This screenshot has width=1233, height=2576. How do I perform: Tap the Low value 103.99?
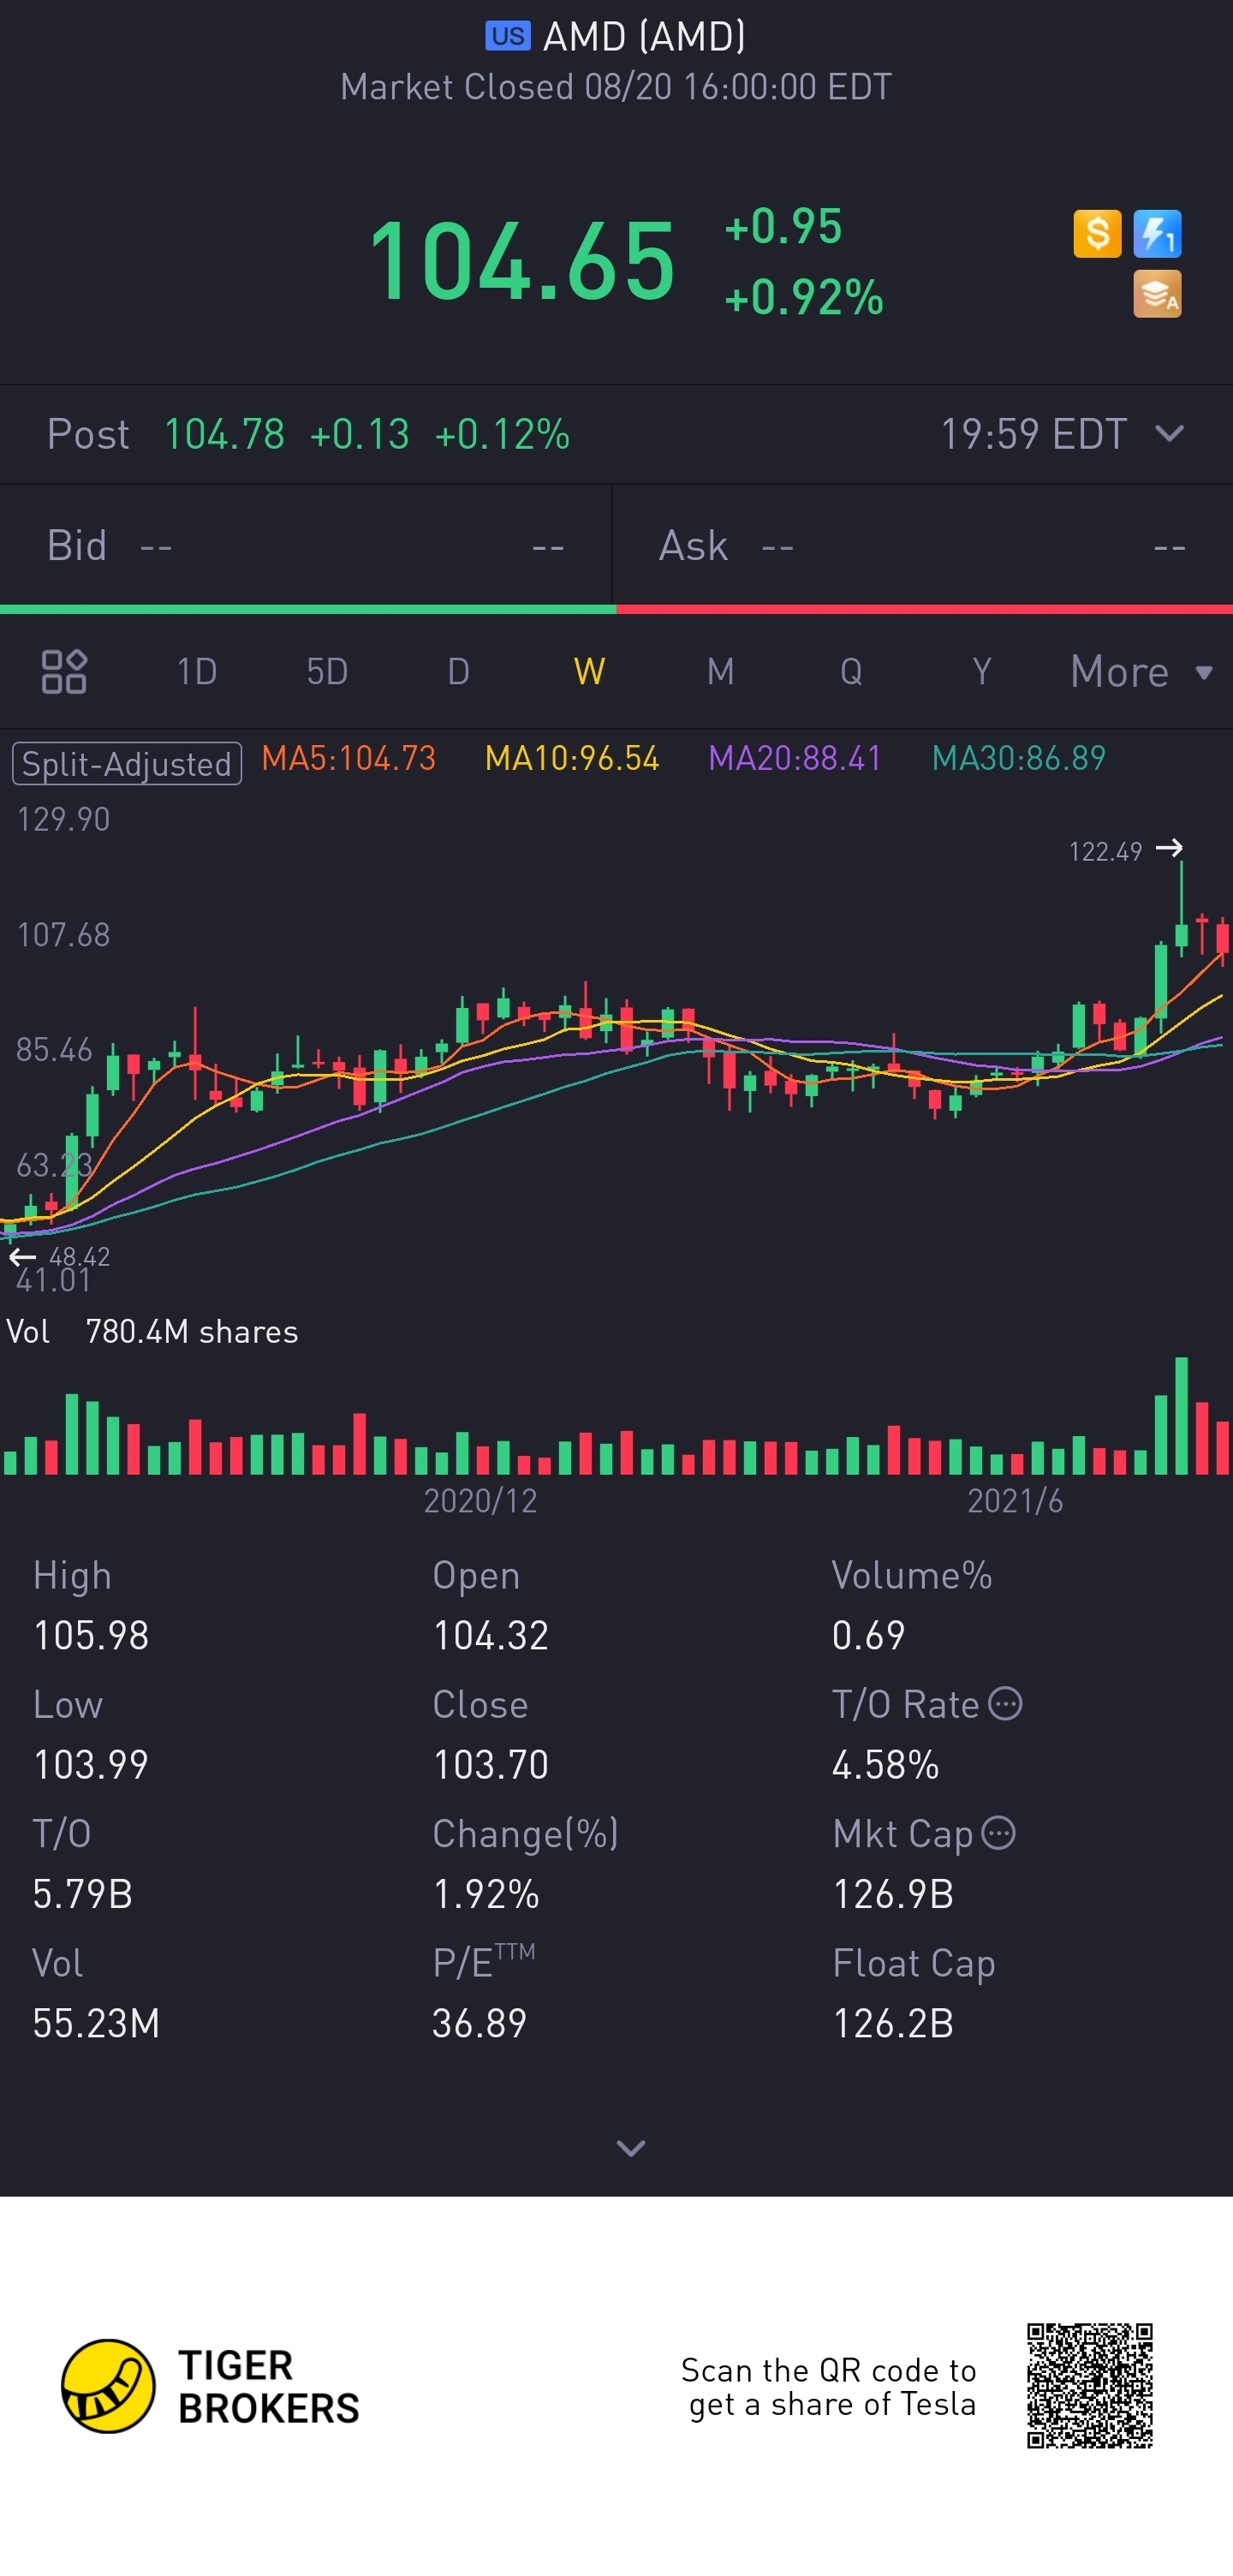91,1764
